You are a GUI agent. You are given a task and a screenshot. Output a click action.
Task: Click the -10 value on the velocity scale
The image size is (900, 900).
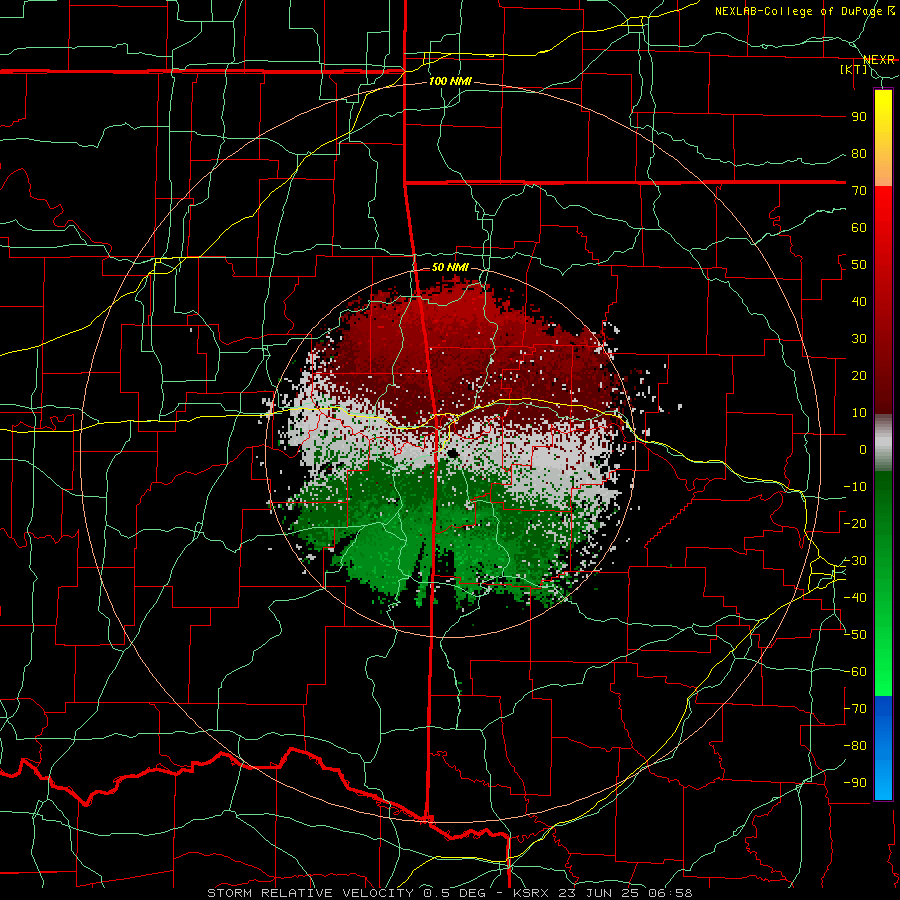pyautogui.click(x=855, y=487)
